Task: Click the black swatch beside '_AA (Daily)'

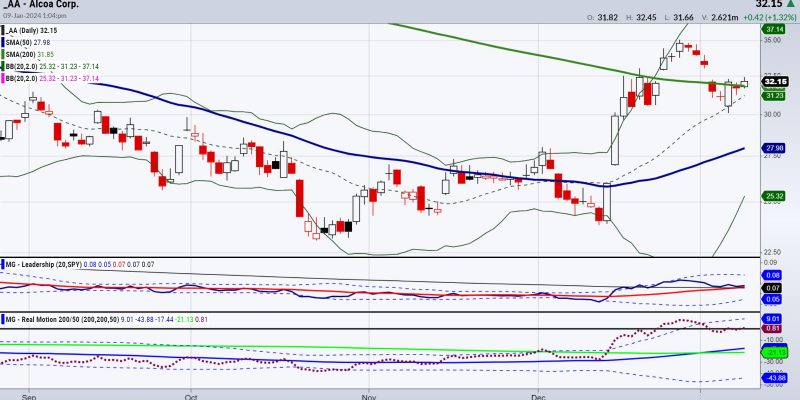Action: 2,31
